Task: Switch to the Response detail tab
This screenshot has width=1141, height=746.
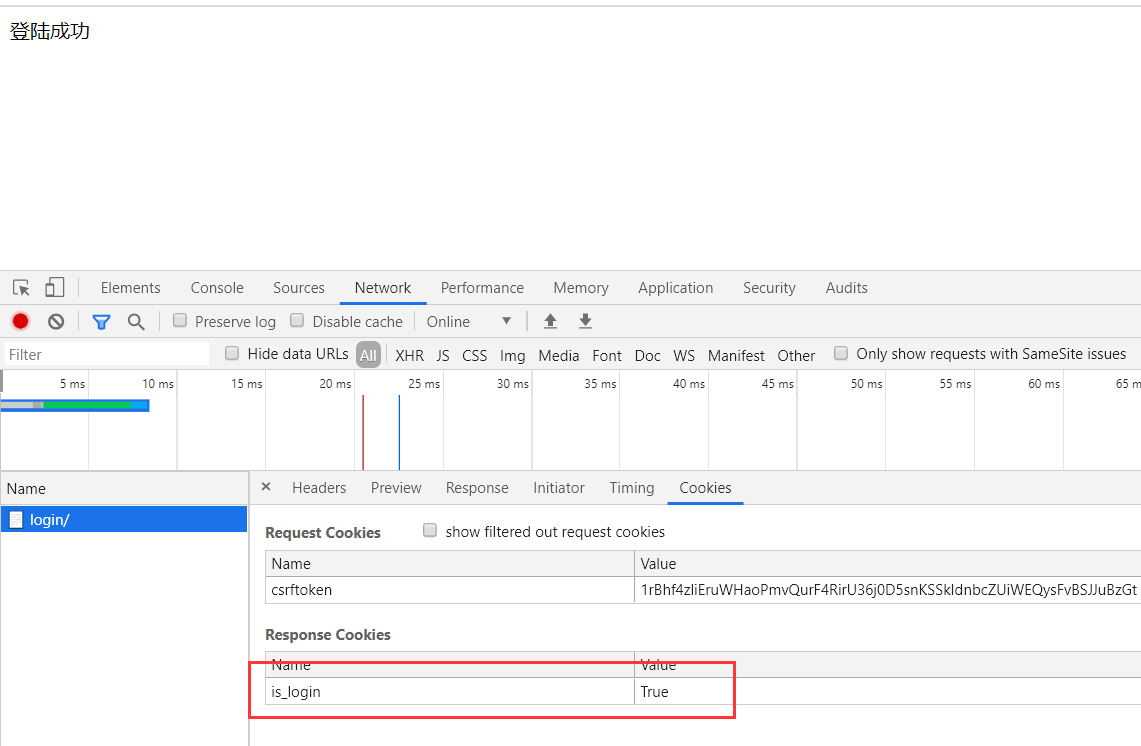Action: tap(477, 488)
